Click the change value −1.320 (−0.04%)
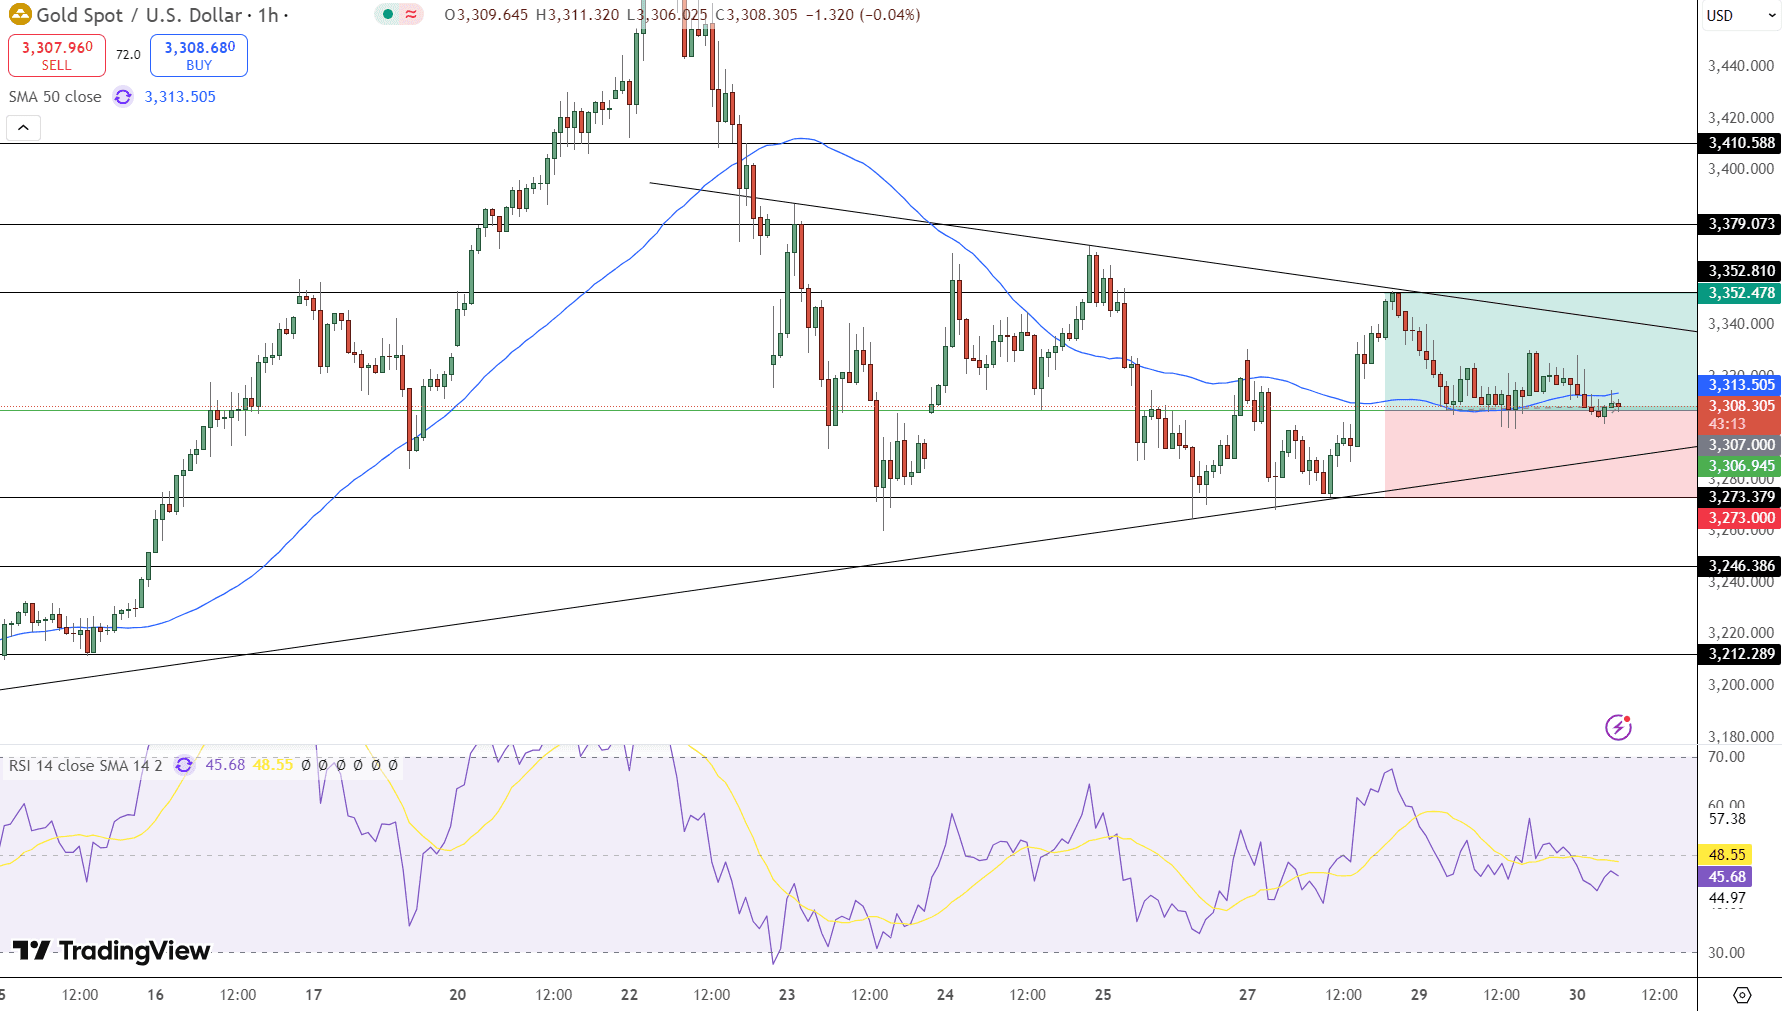 pos(863,15)
